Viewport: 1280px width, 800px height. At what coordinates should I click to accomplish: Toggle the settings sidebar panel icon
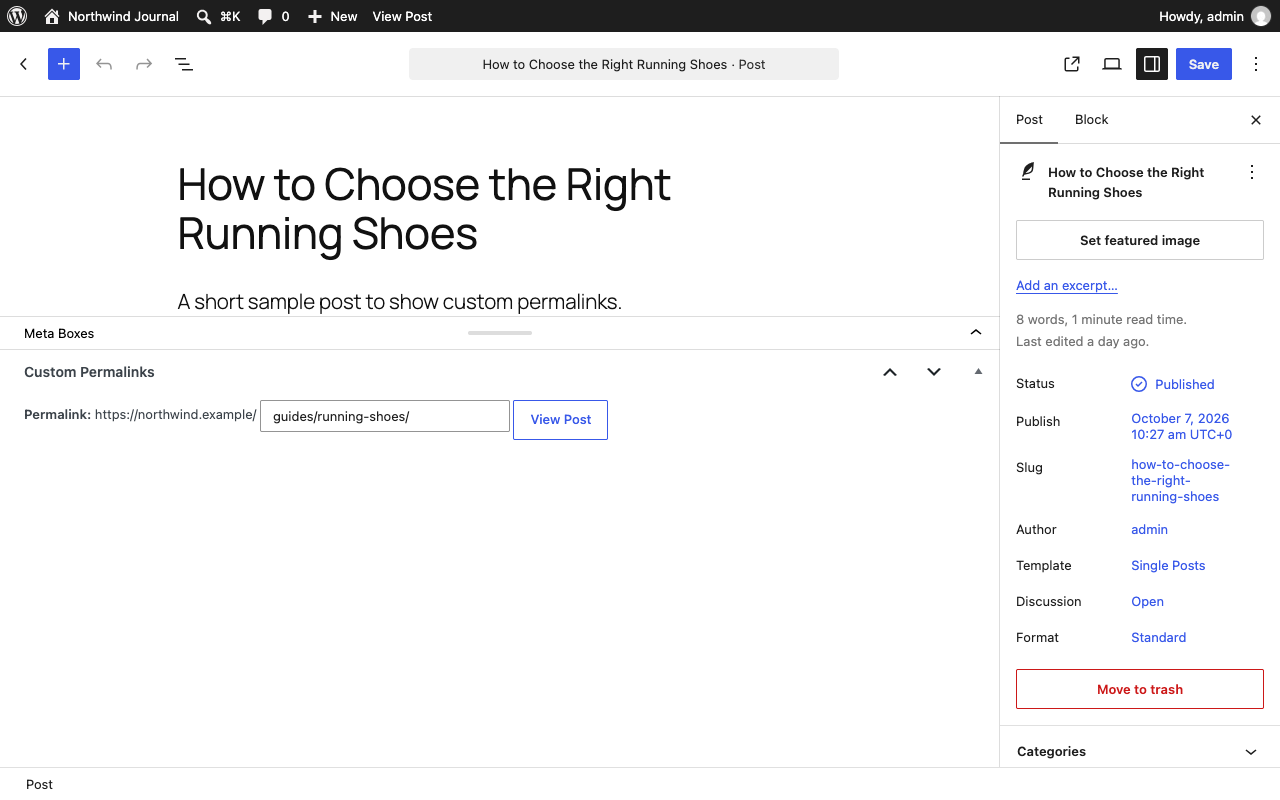tap(1152, 64)
